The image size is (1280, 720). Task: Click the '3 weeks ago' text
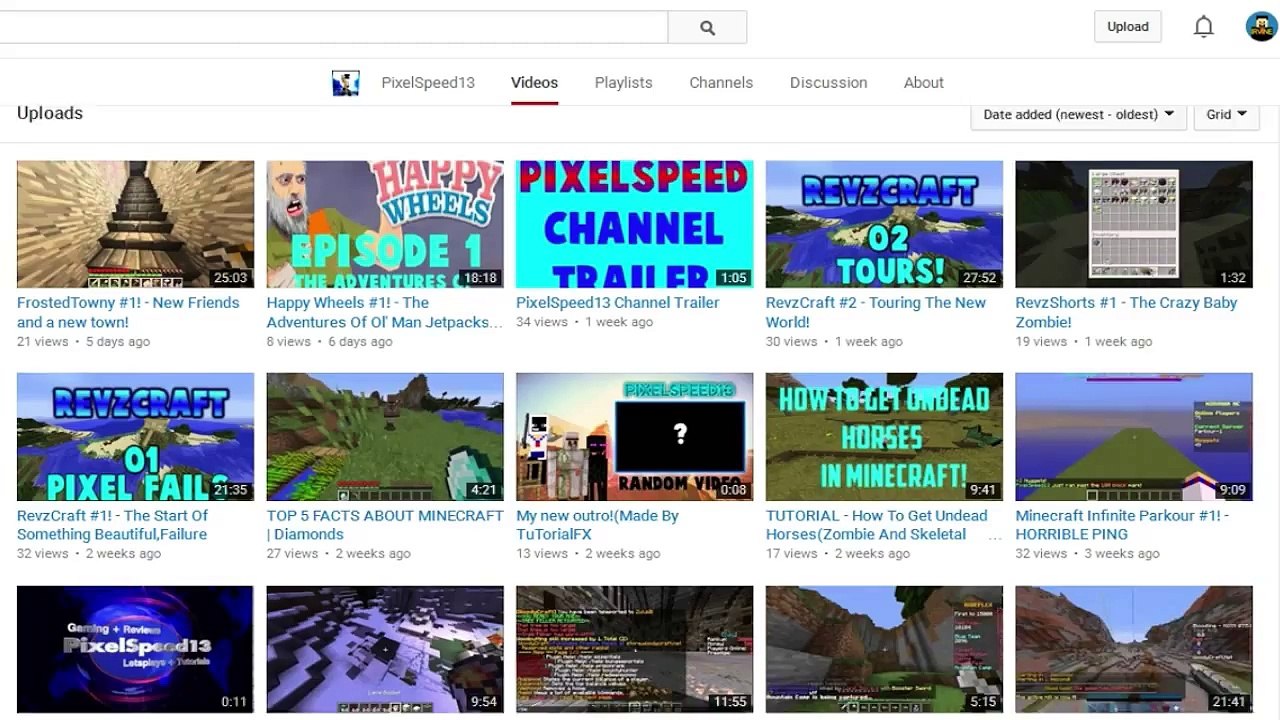pyautogui.click(x=1122, y=554)
